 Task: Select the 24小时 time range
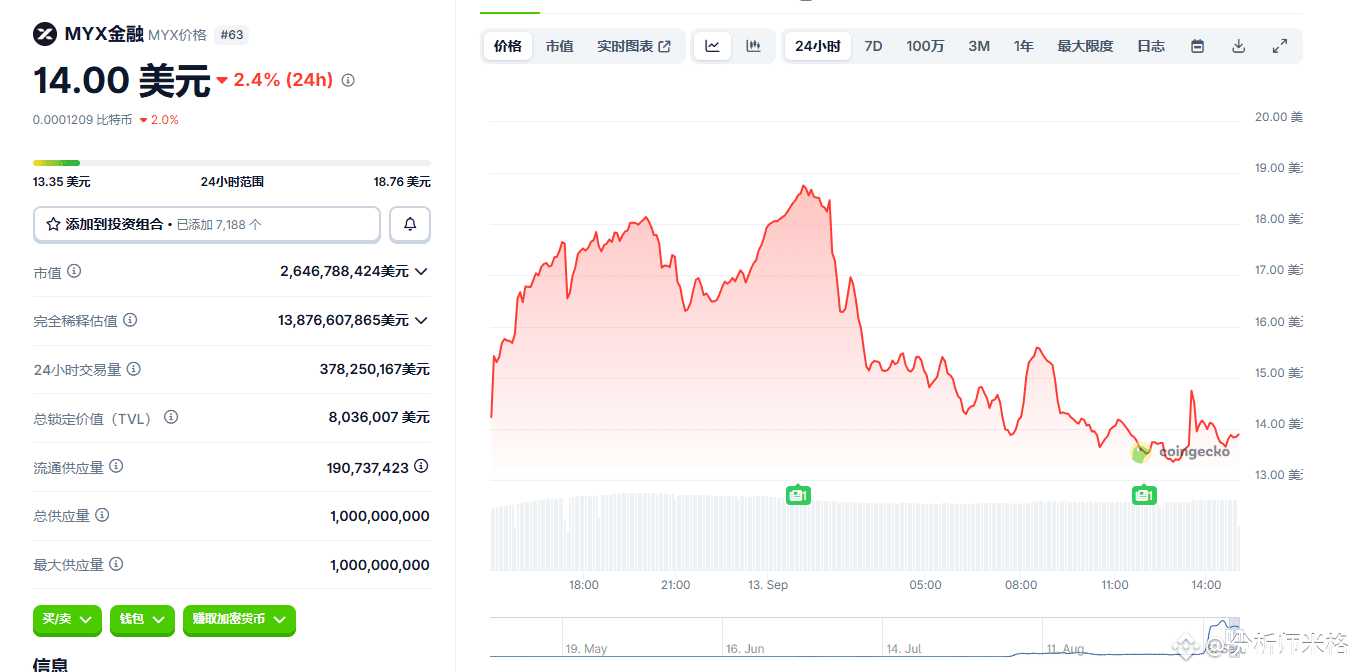[817, 46]
